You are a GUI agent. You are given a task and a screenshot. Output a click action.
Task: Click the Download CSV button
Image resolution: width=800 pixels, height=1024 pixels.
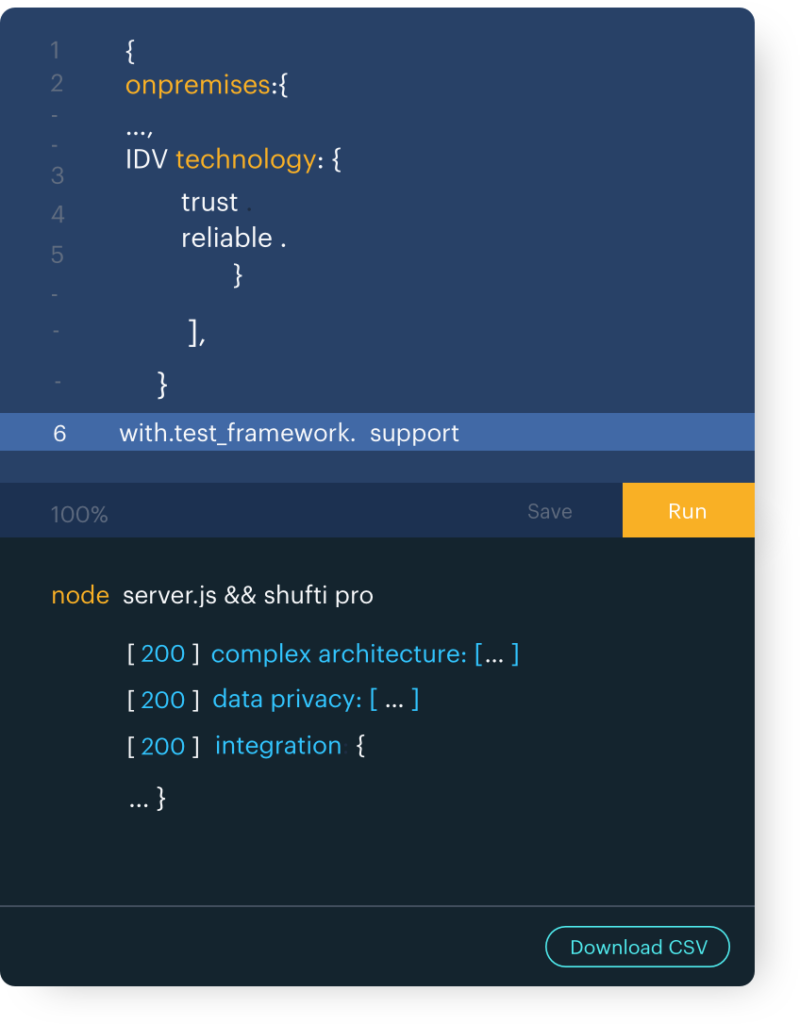pos(637,947)
